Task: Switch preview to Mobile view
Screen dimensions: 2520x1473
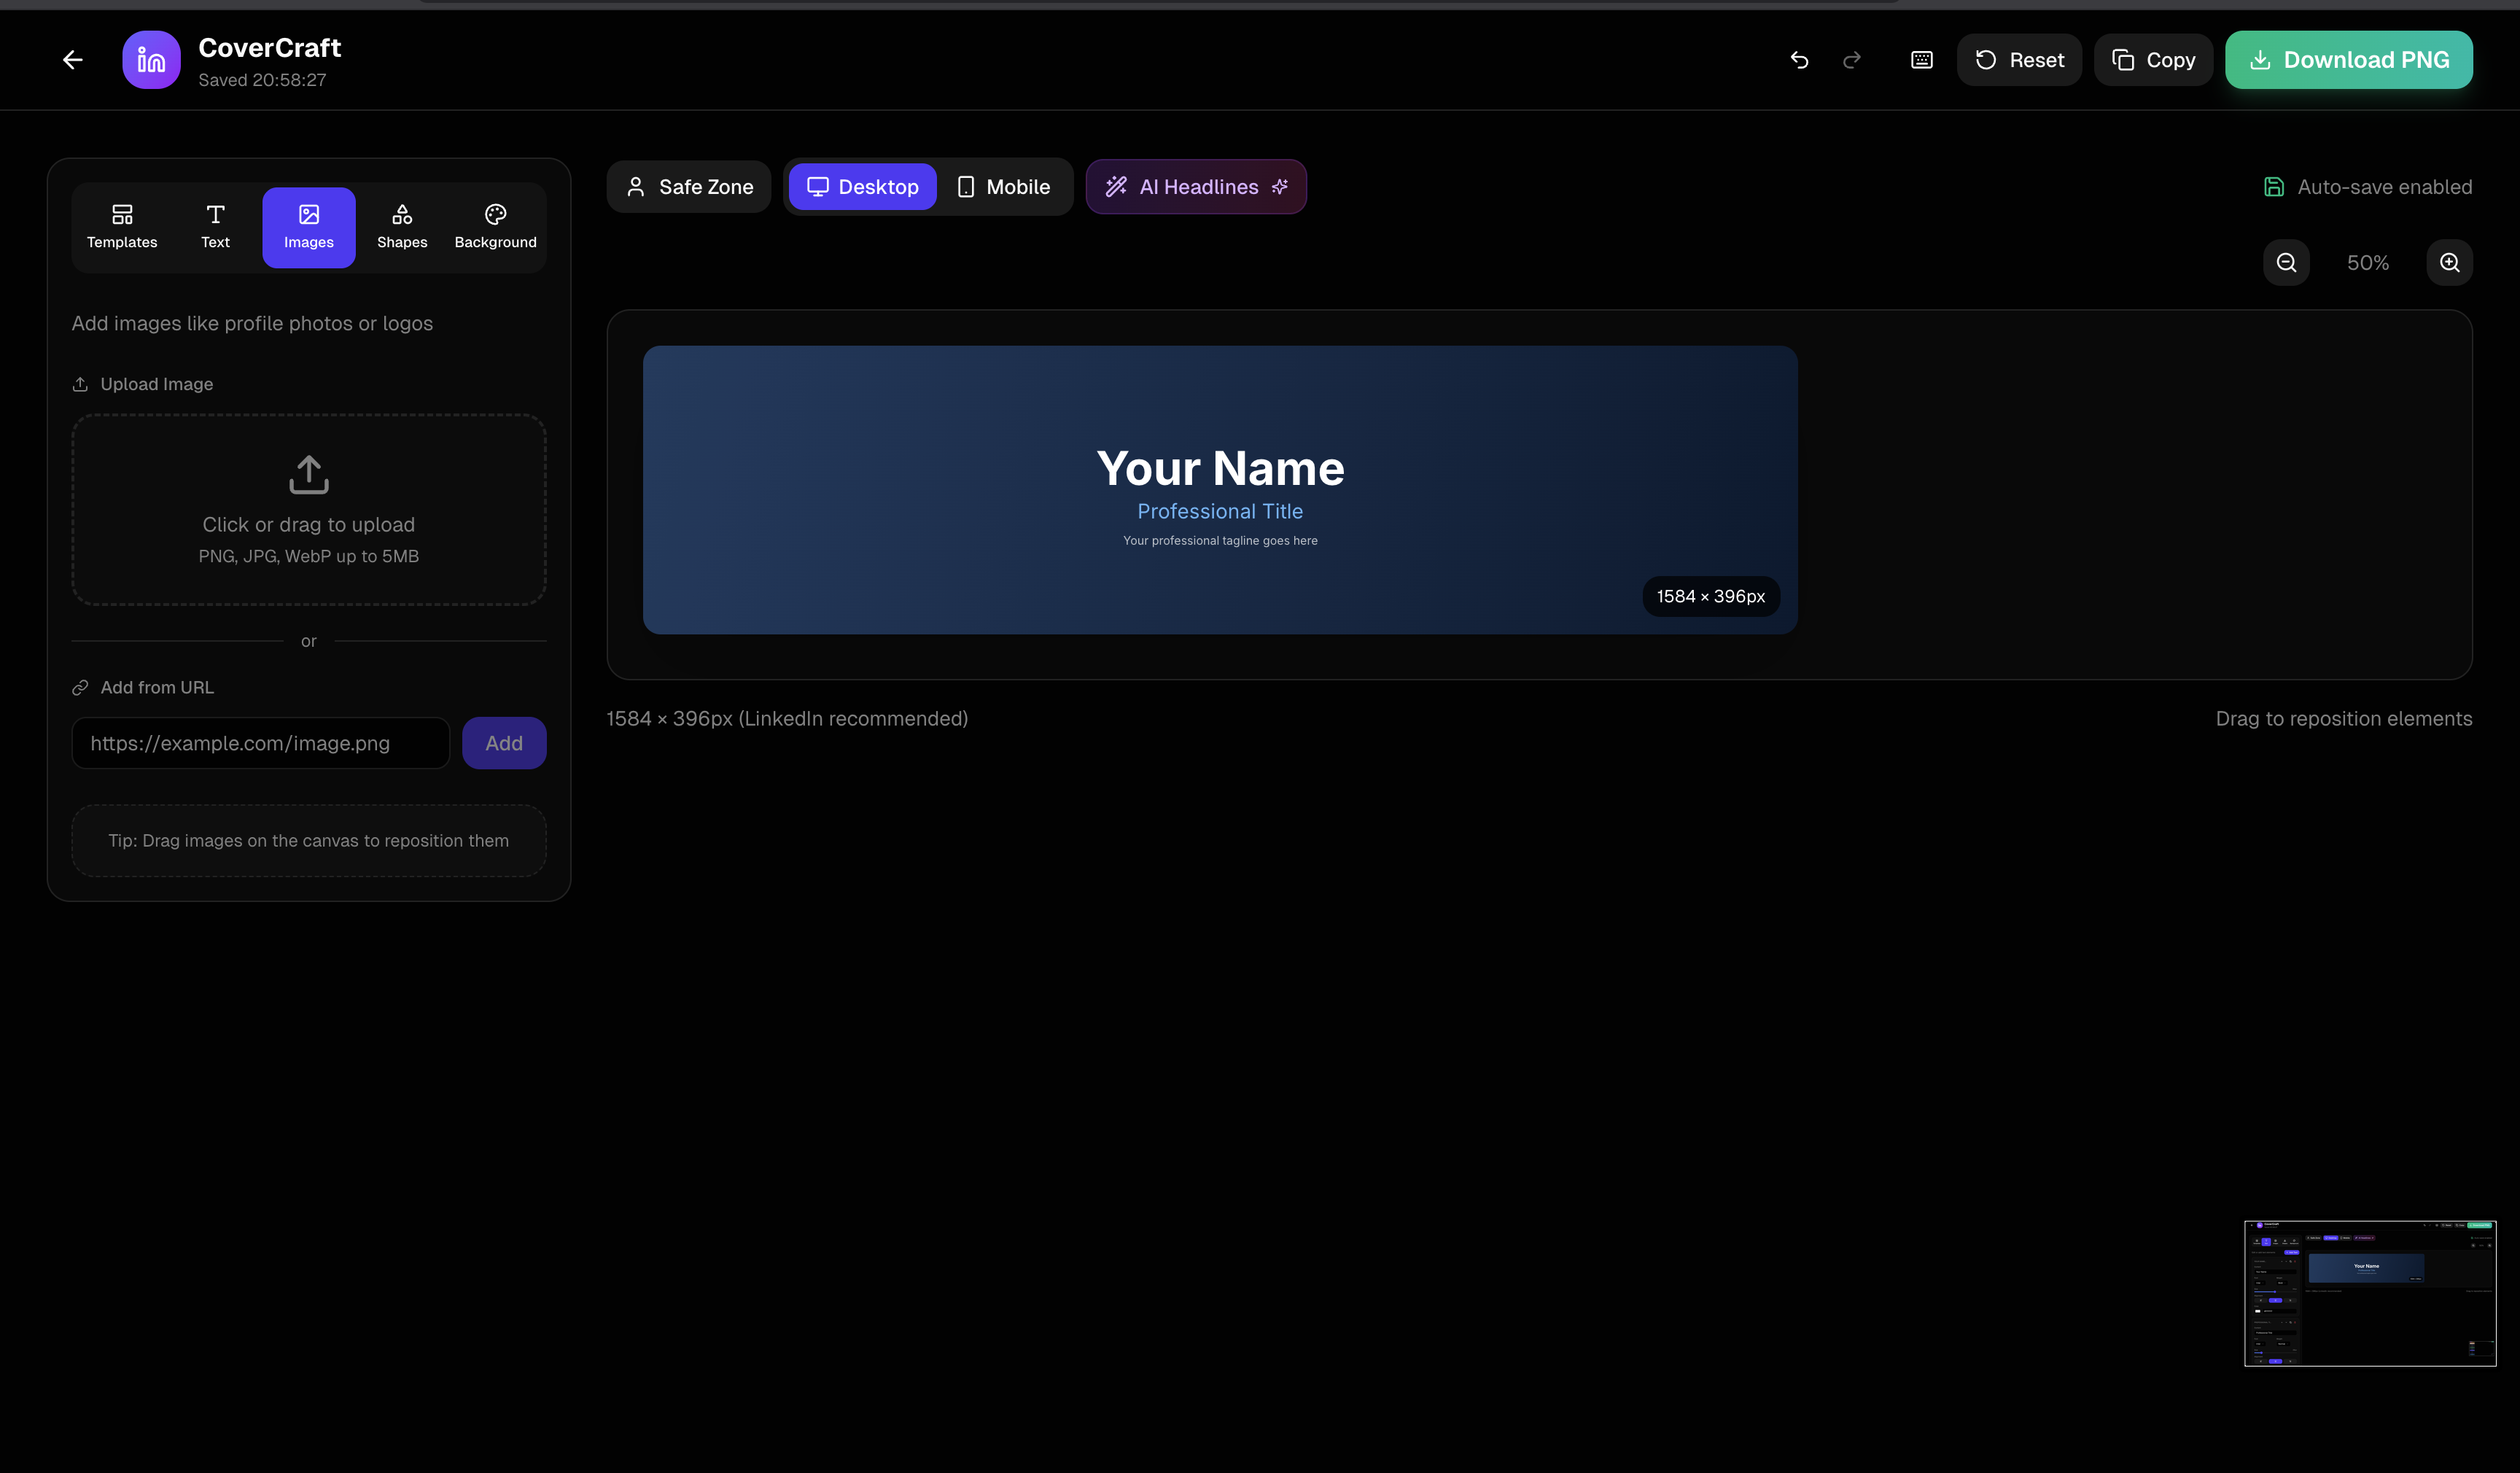Action: pos(1003,186)
